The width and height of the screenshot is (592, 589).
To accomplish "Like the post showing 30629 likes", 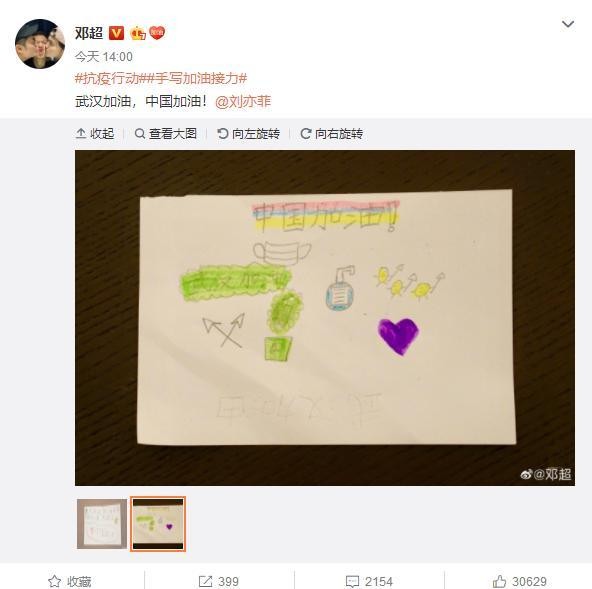I will [520, 581].
